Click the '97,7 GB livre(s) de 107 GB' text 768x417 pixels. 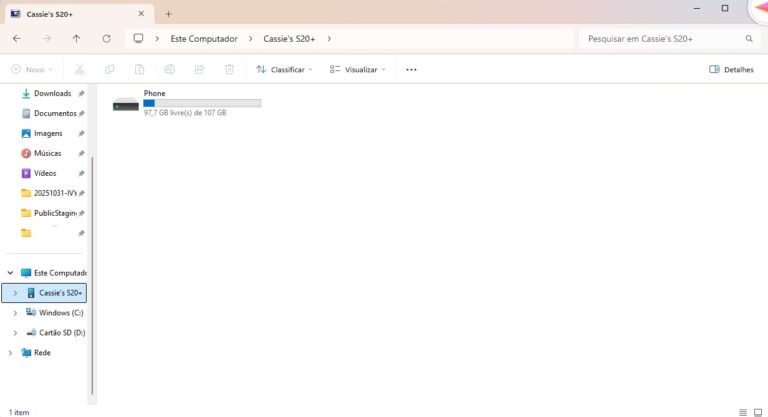[185, 113]
